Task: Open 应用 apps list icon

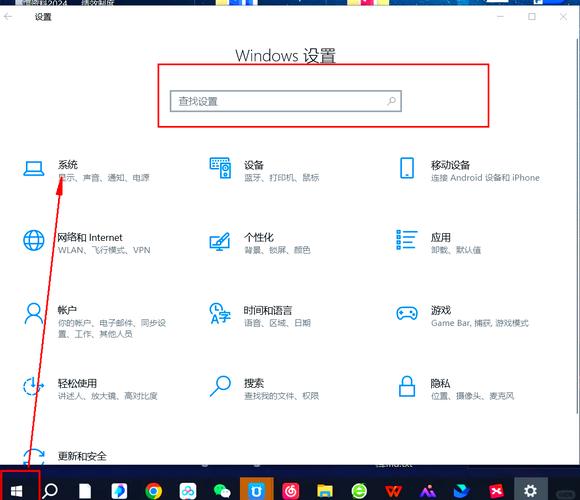Action: click(407, 240)
